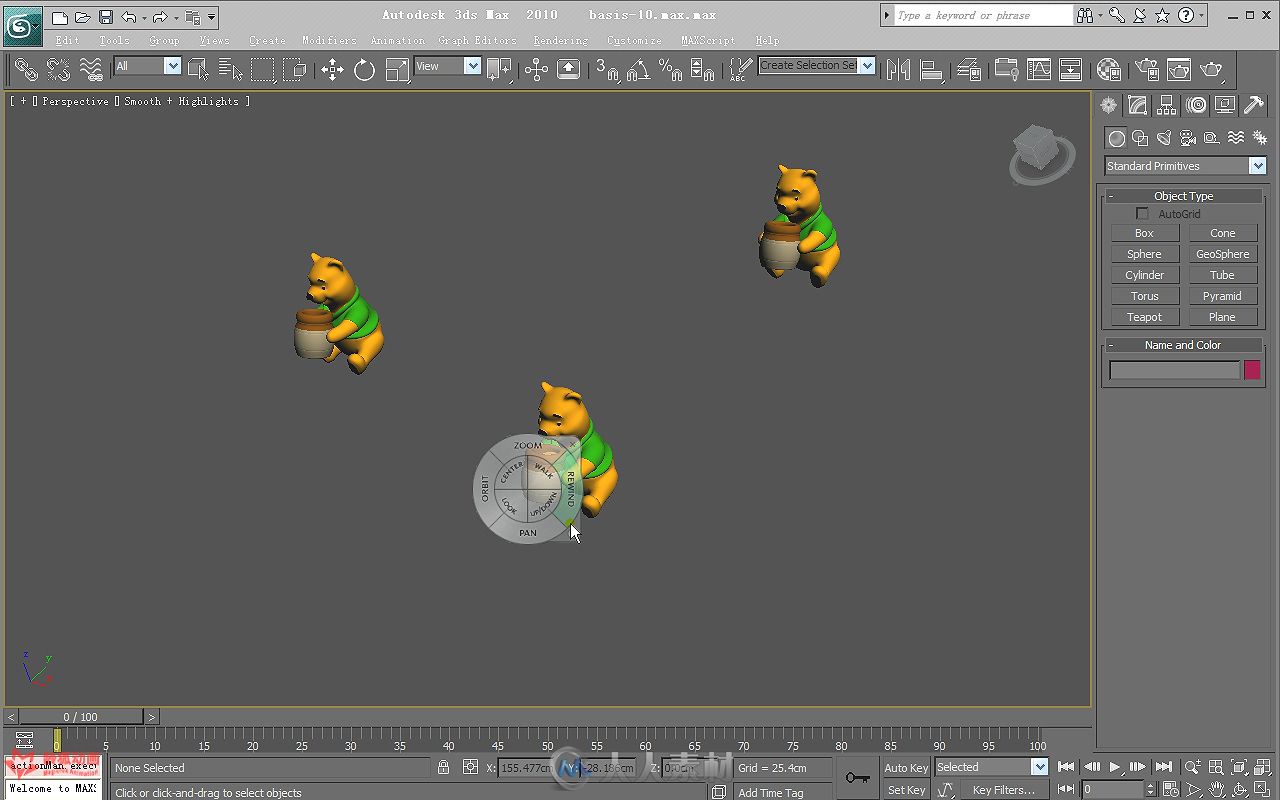The height and width of the screenshot is (800, 1280).
Task: Open the Quick Access toolbar customize arrow
Action: click(212, 17)
